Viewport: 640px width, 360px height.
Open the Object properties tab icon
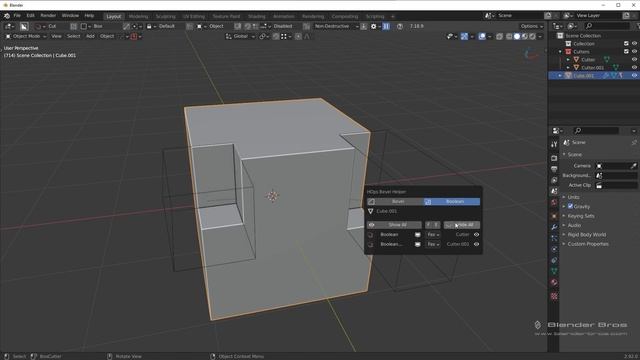[x=554, y=216]
